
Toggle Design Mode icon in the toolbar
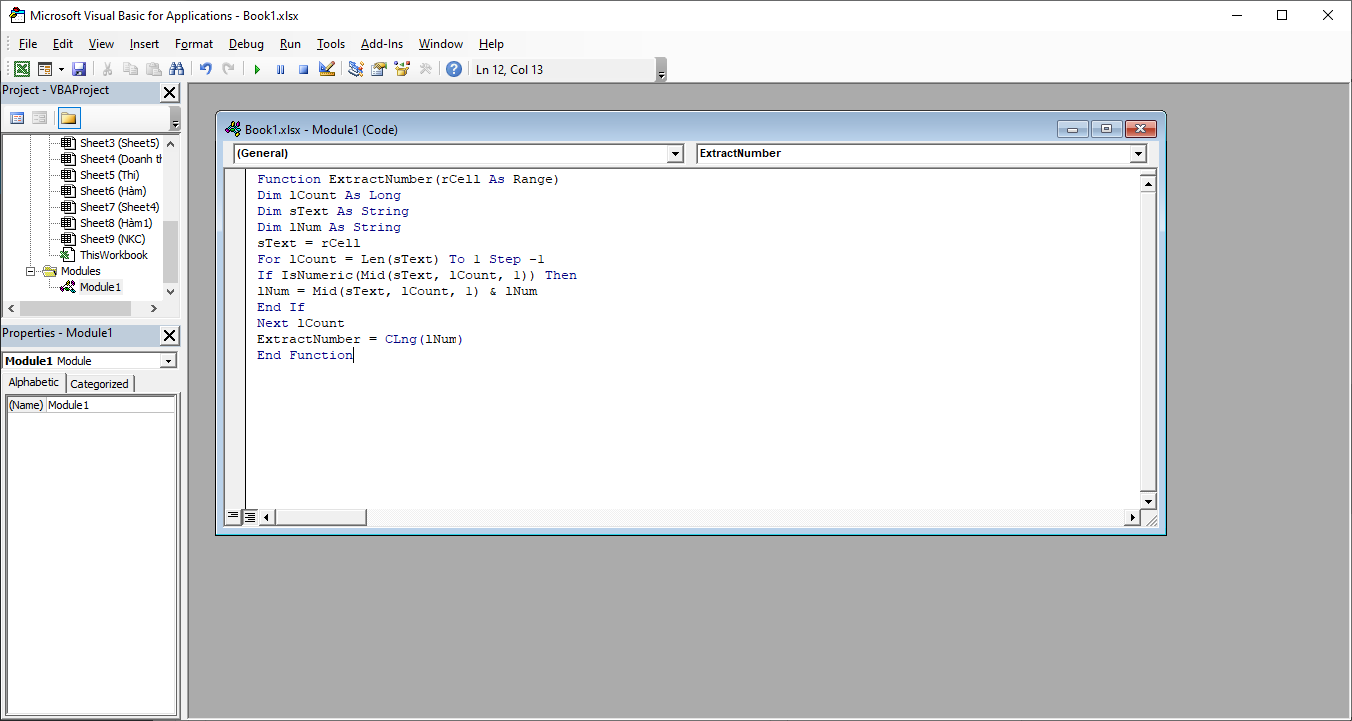(x=327, y=69)
